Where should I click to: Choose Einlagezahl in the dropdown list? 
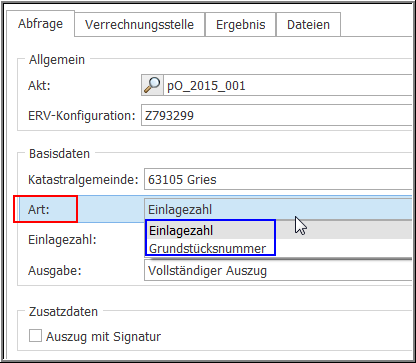[x=278, y=231]
